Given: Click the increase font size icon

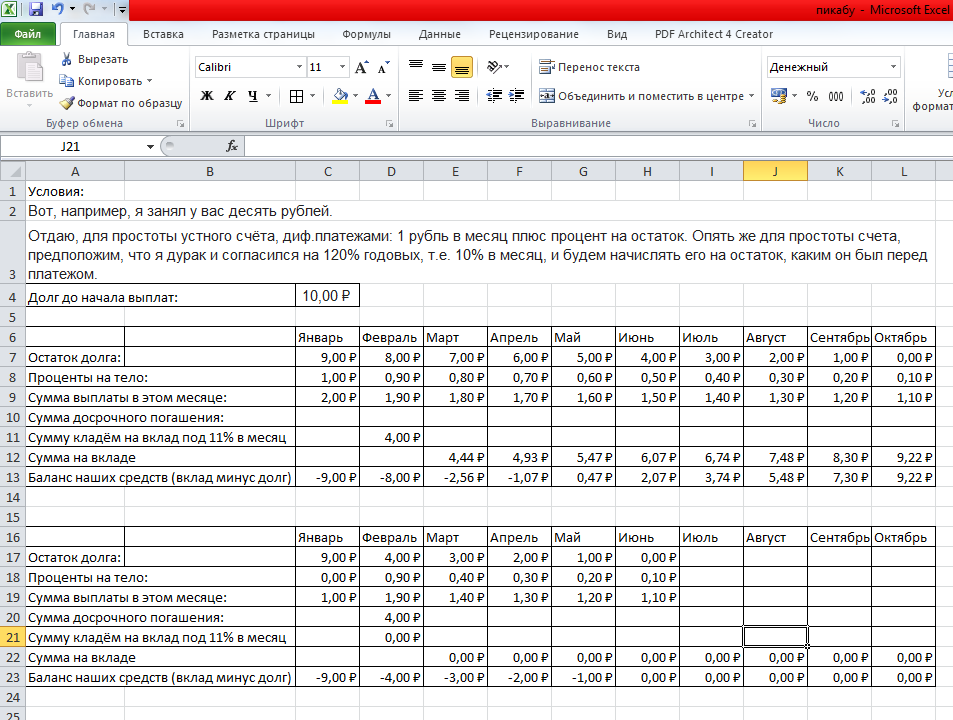Looking at the screenshot, I should pyautogui.click(x=362, y=68).
